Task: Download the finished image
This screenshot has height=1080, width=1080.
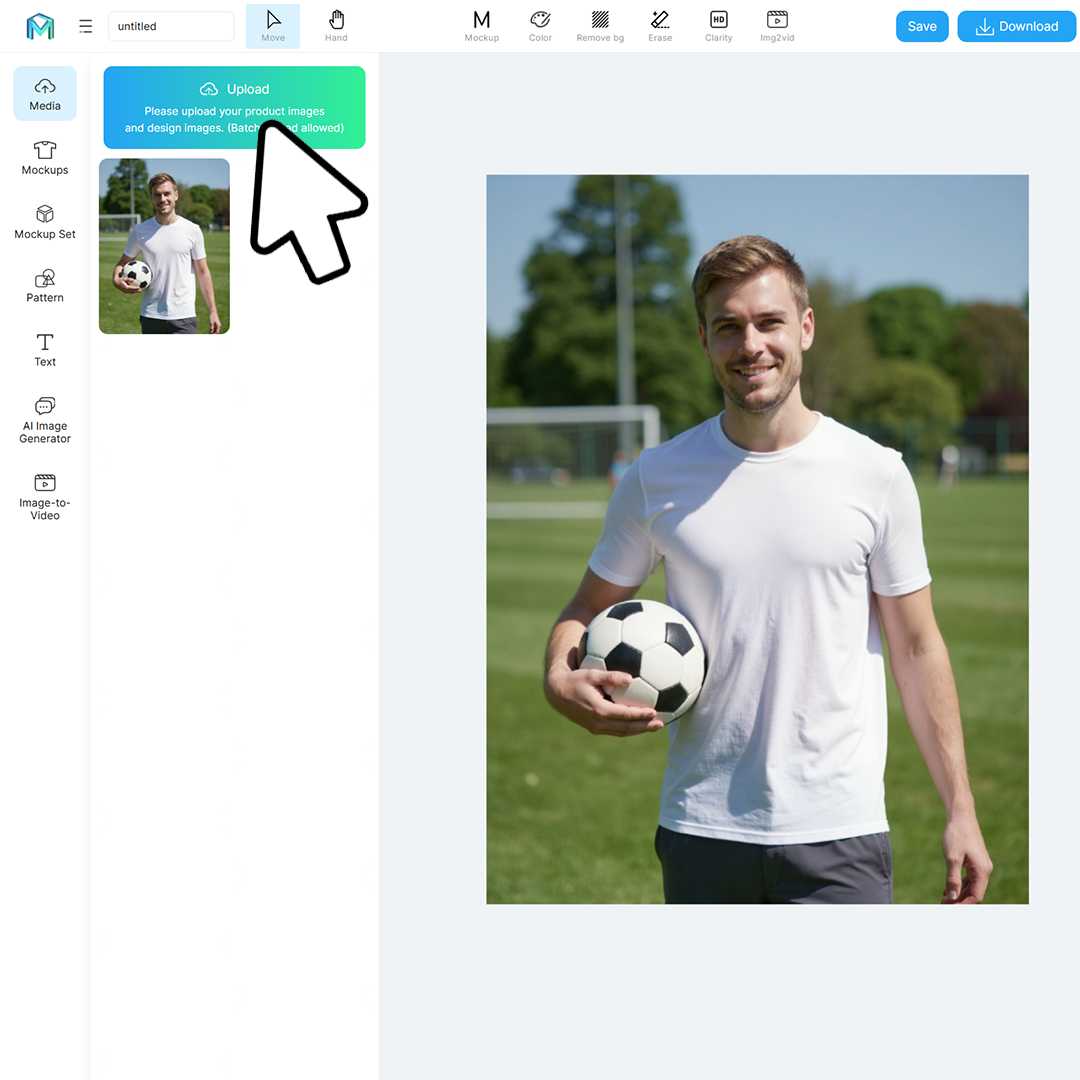Action: (1016, 26)
